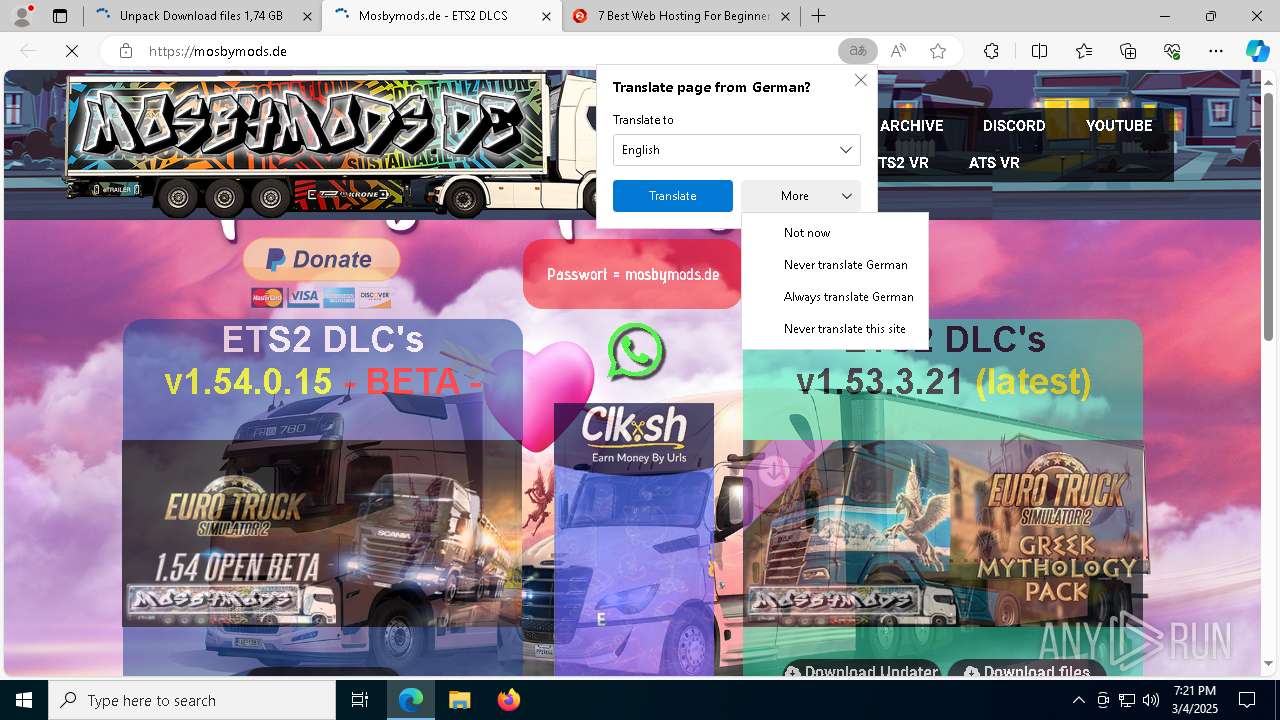This screenshot has width=1280, height=720.
Task: Open network status tray icon
Action: pos(1127,700)
